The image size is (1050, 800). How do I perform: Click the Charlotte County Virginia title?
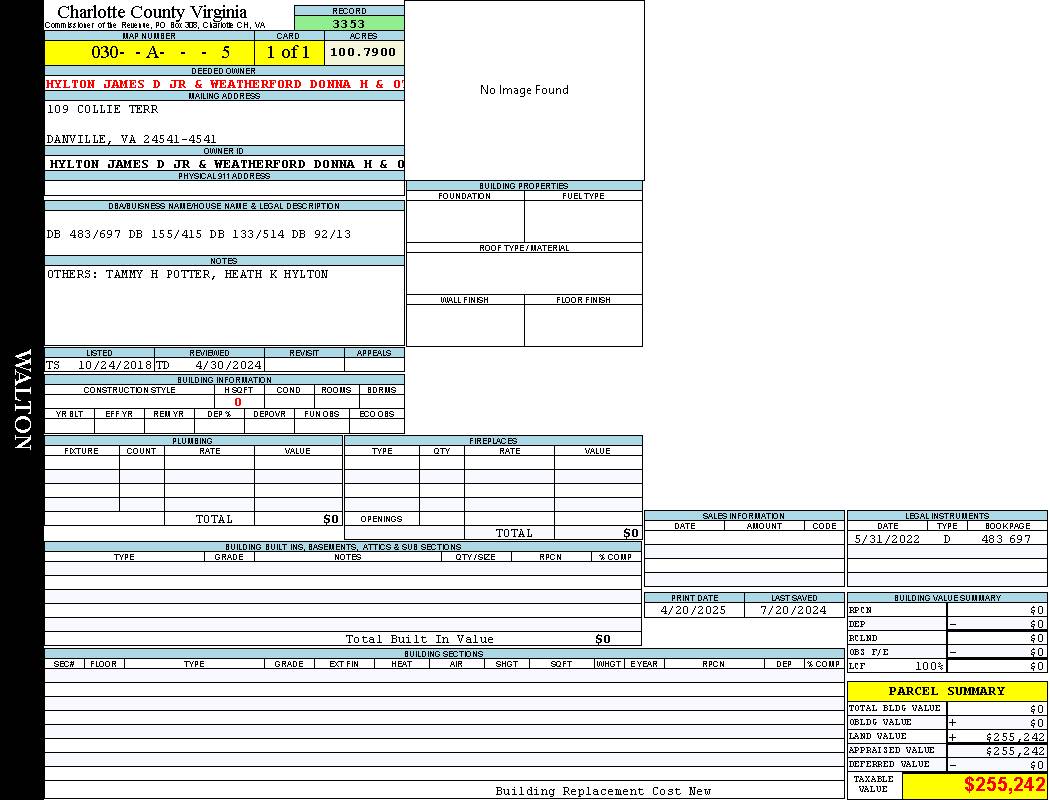(152, 12)
